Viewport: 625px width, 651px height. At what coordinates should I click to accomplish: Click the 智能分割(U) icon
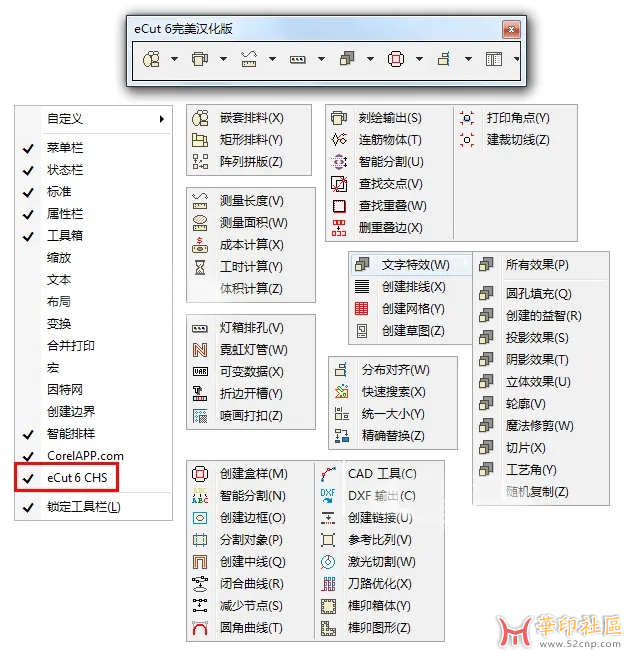coord(339,162)
